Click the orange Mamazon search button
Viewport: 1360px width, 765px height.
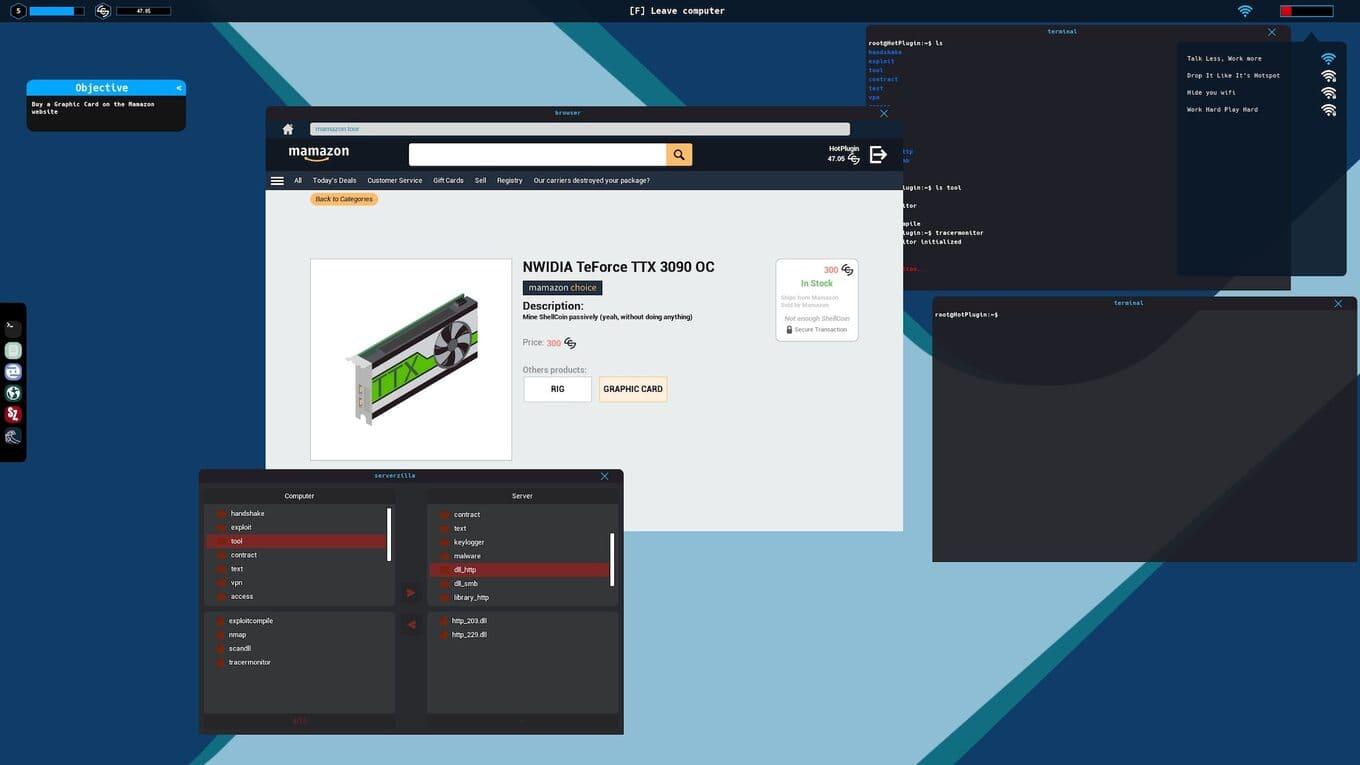[679, 155]
